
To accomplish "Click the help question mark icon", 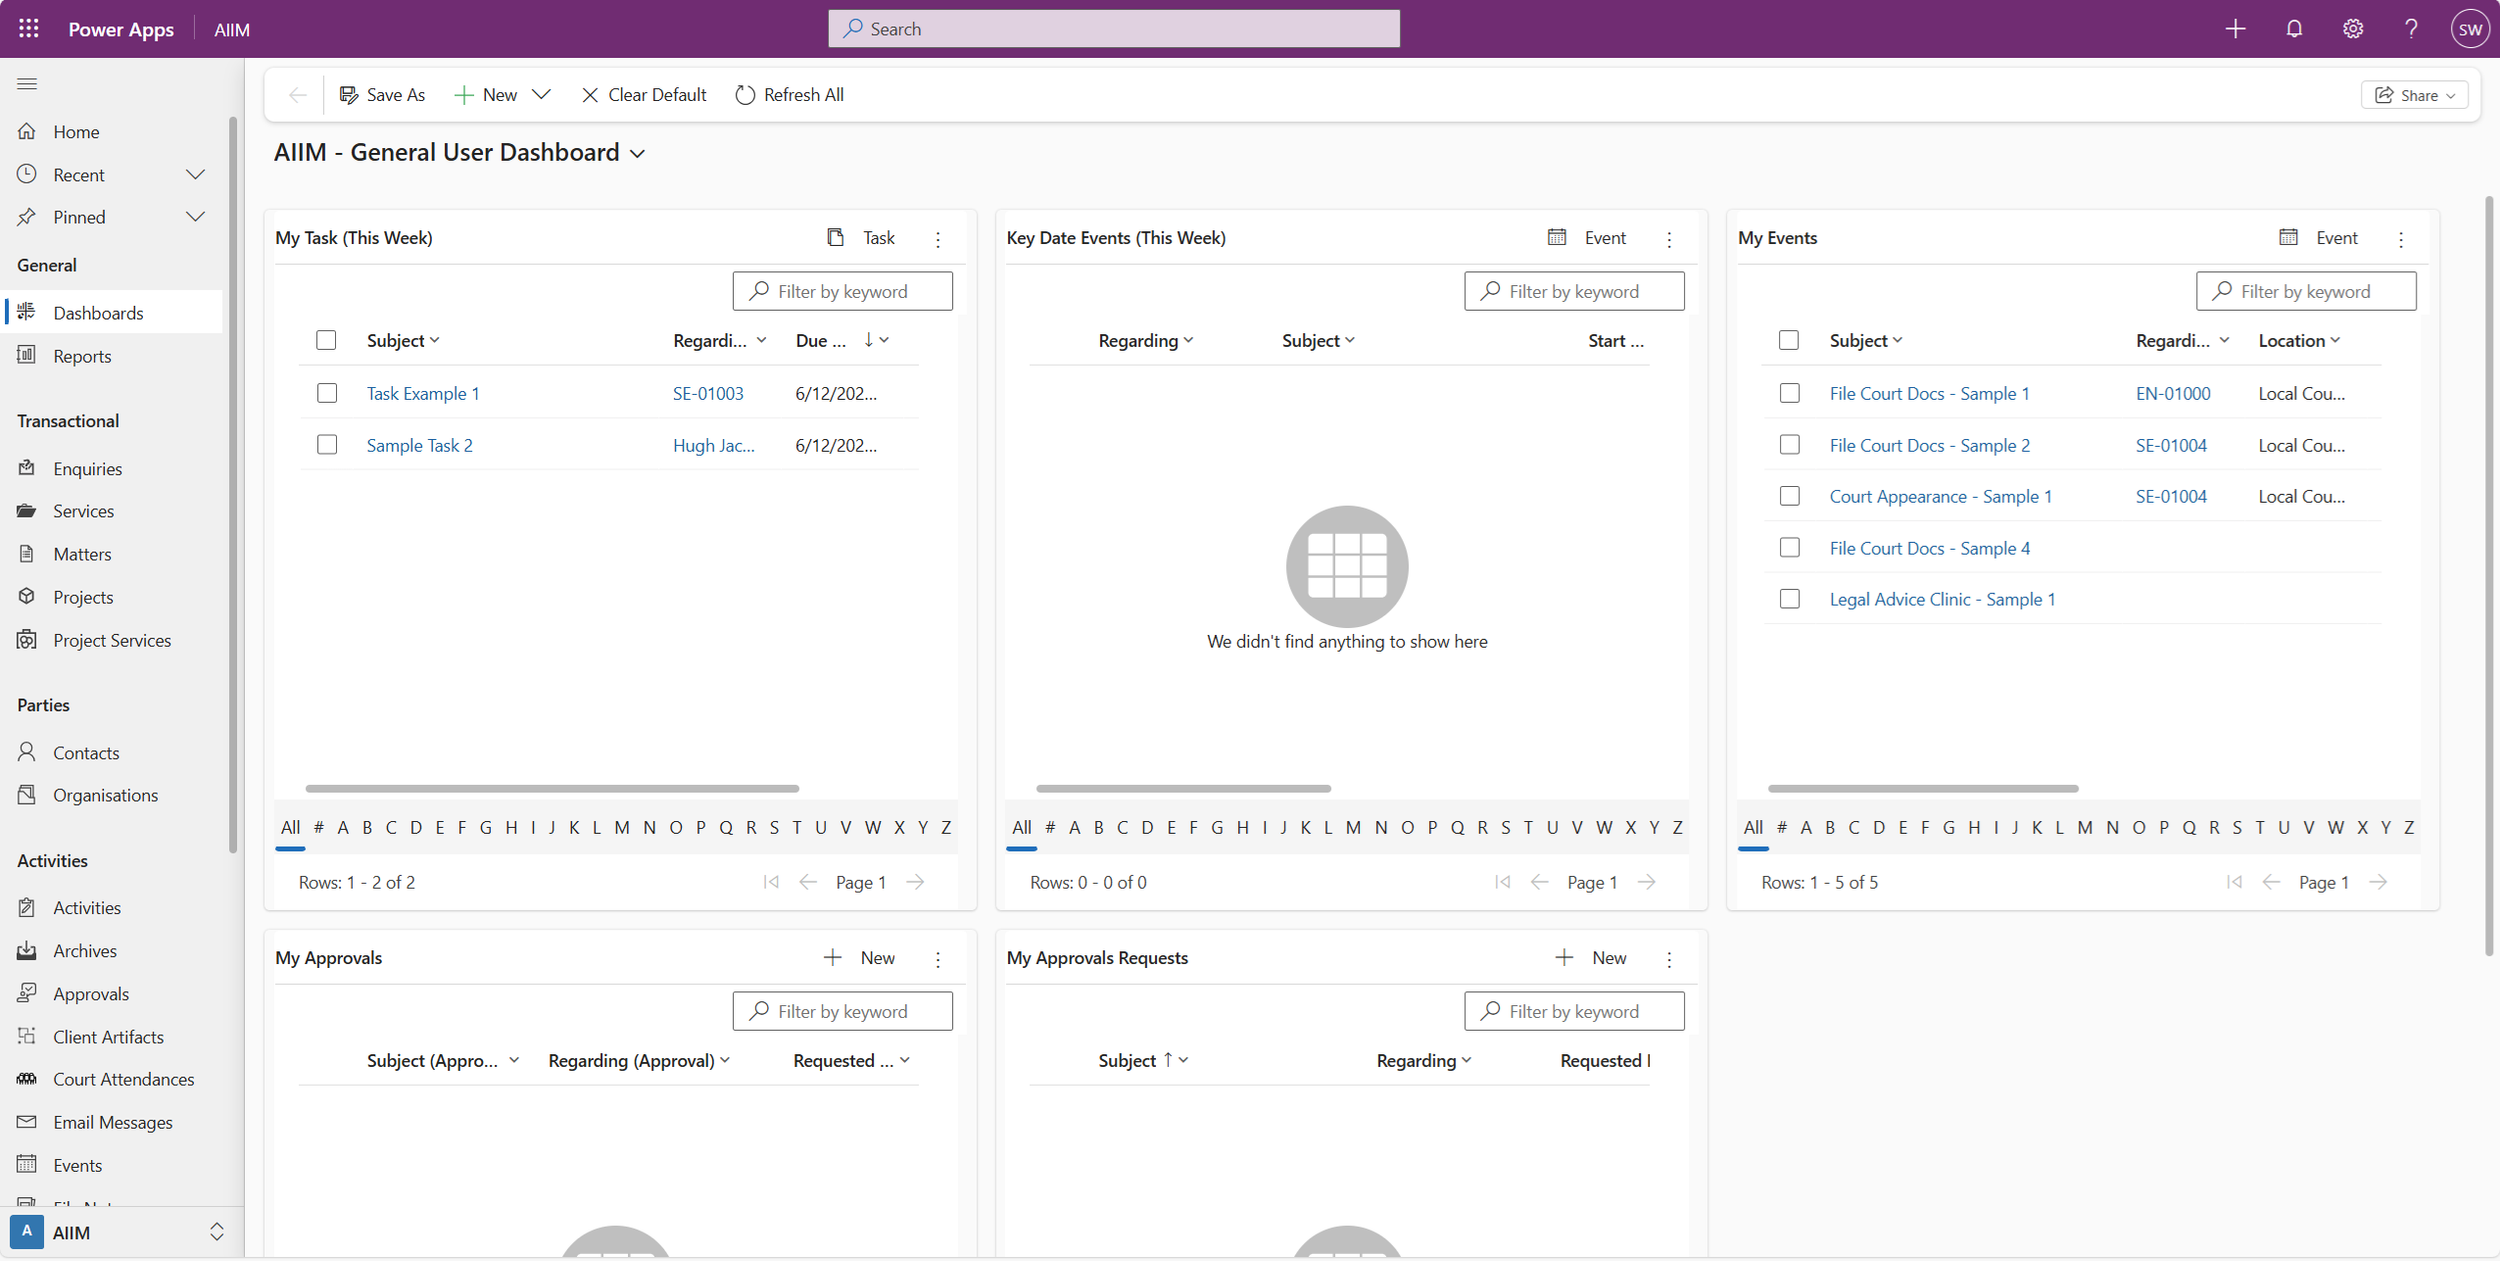I will (2411, 28).
